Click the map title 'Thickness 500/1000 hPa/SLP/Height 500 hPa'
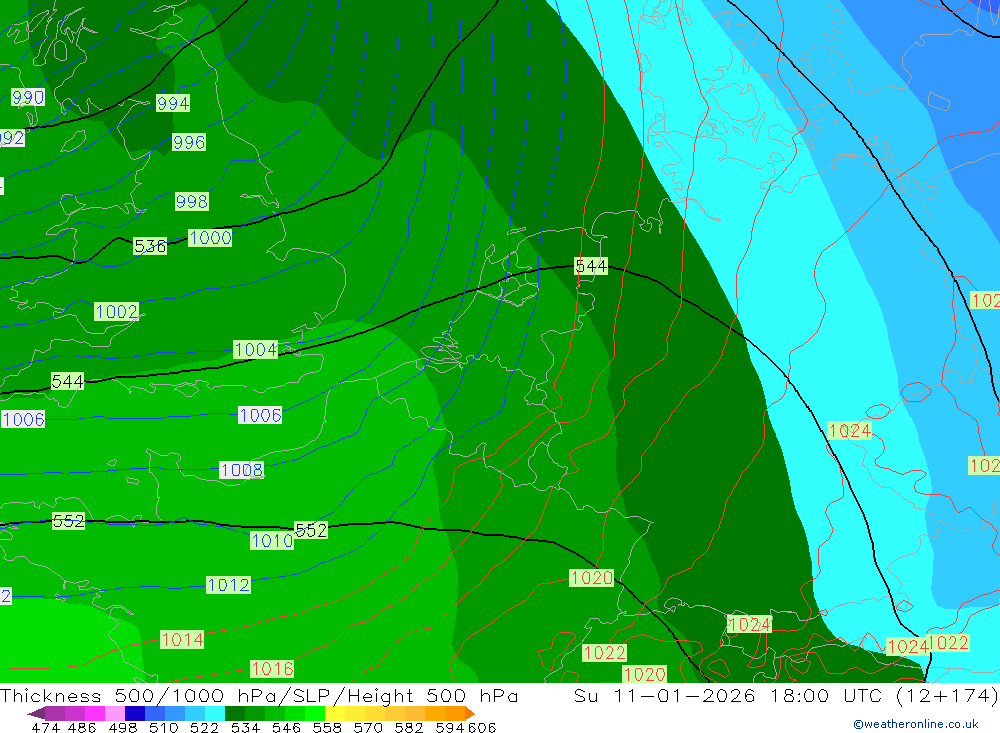 pos(259,695)
